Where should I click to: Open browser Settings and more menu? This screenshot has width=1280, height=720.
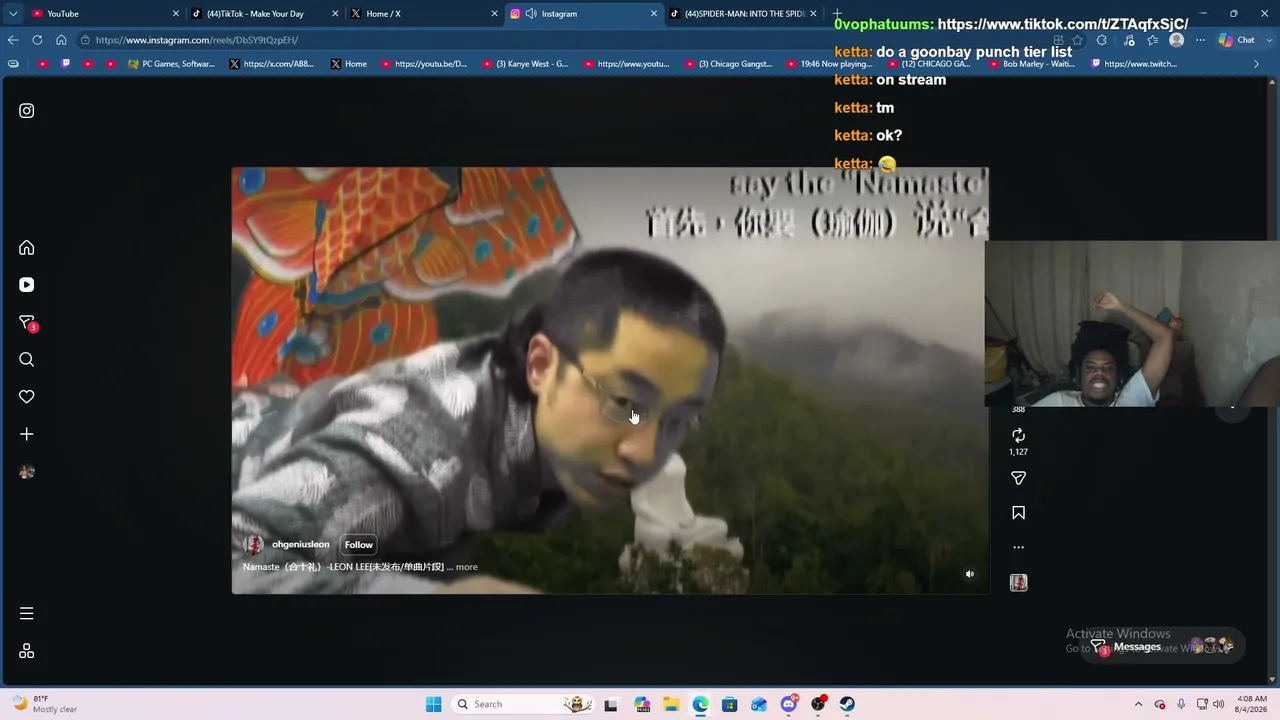pyautogui.click(x=1200, y=40)
